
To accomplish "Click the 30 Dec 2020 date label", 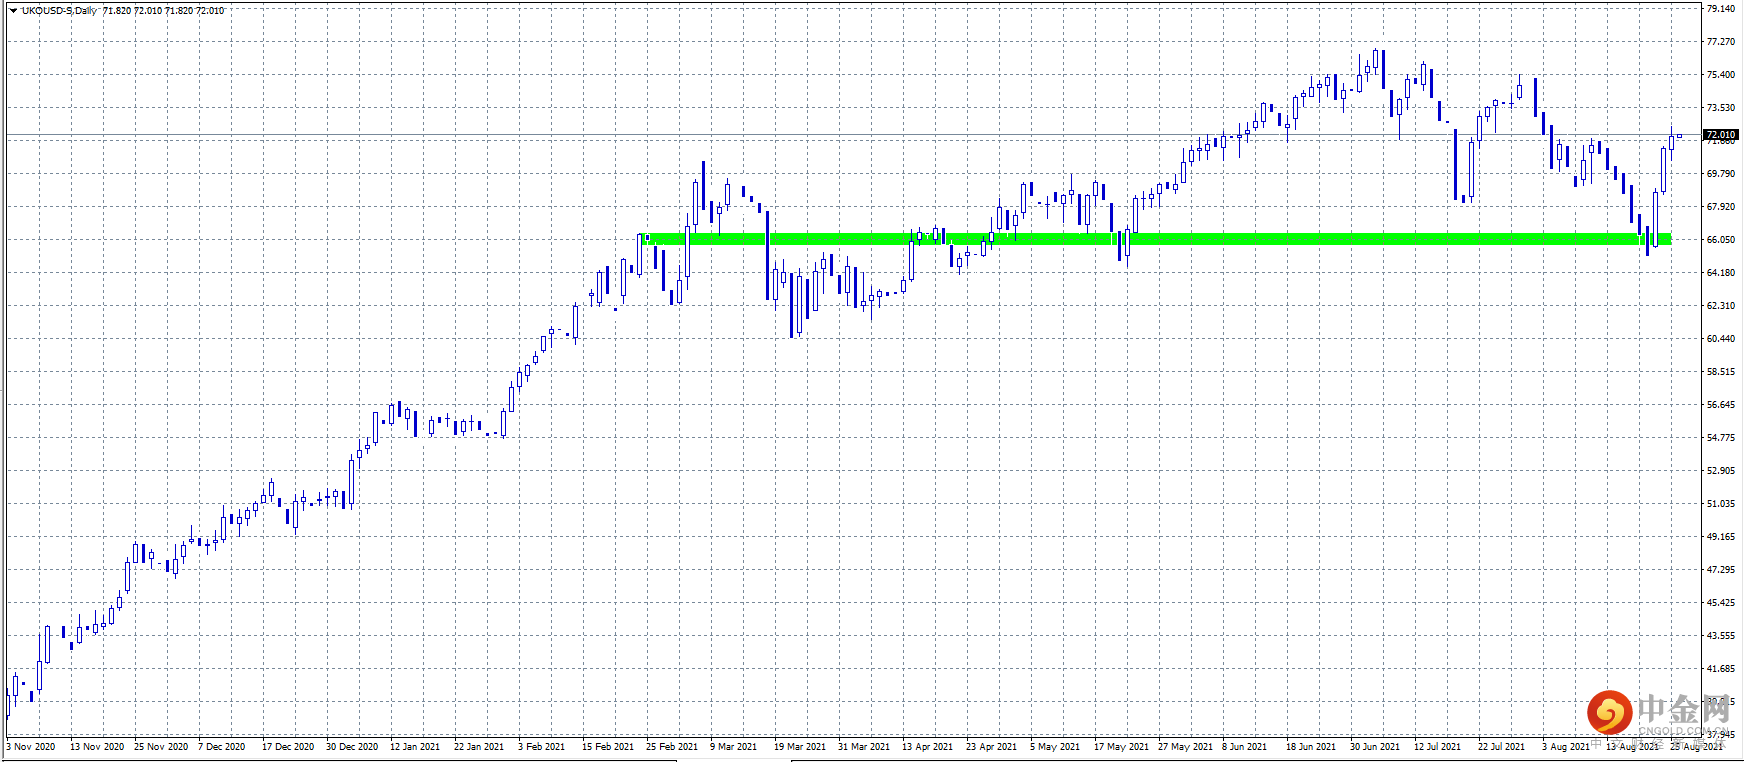I will 352,746.
